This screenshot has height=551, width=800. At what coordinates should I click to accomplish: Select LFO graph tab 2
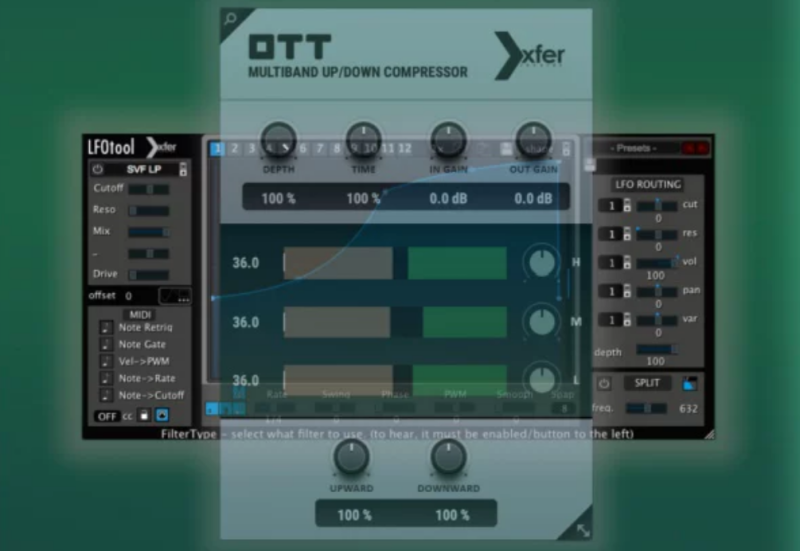pyautogui.click(x=235, y=148)
